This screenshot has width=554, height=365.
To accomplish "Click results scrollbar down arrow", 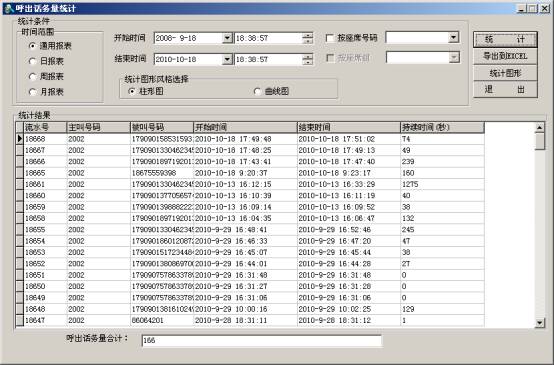I will coord(540,322).
